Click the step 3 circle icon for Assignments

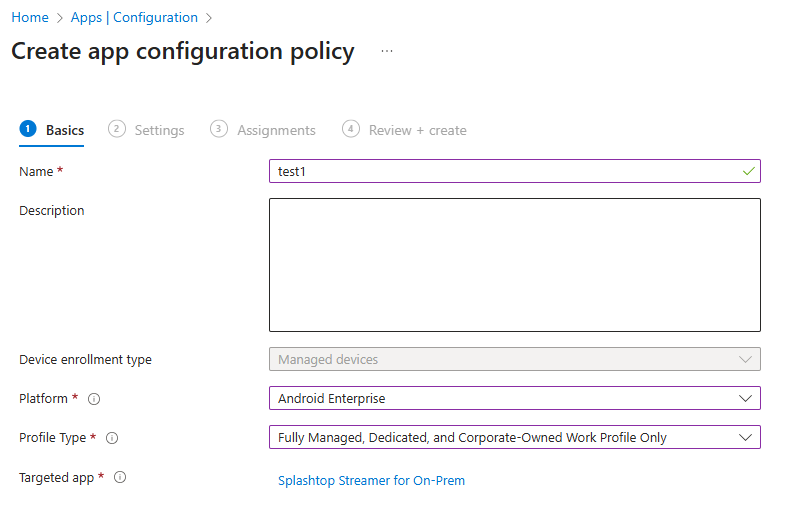coord(218,129)
